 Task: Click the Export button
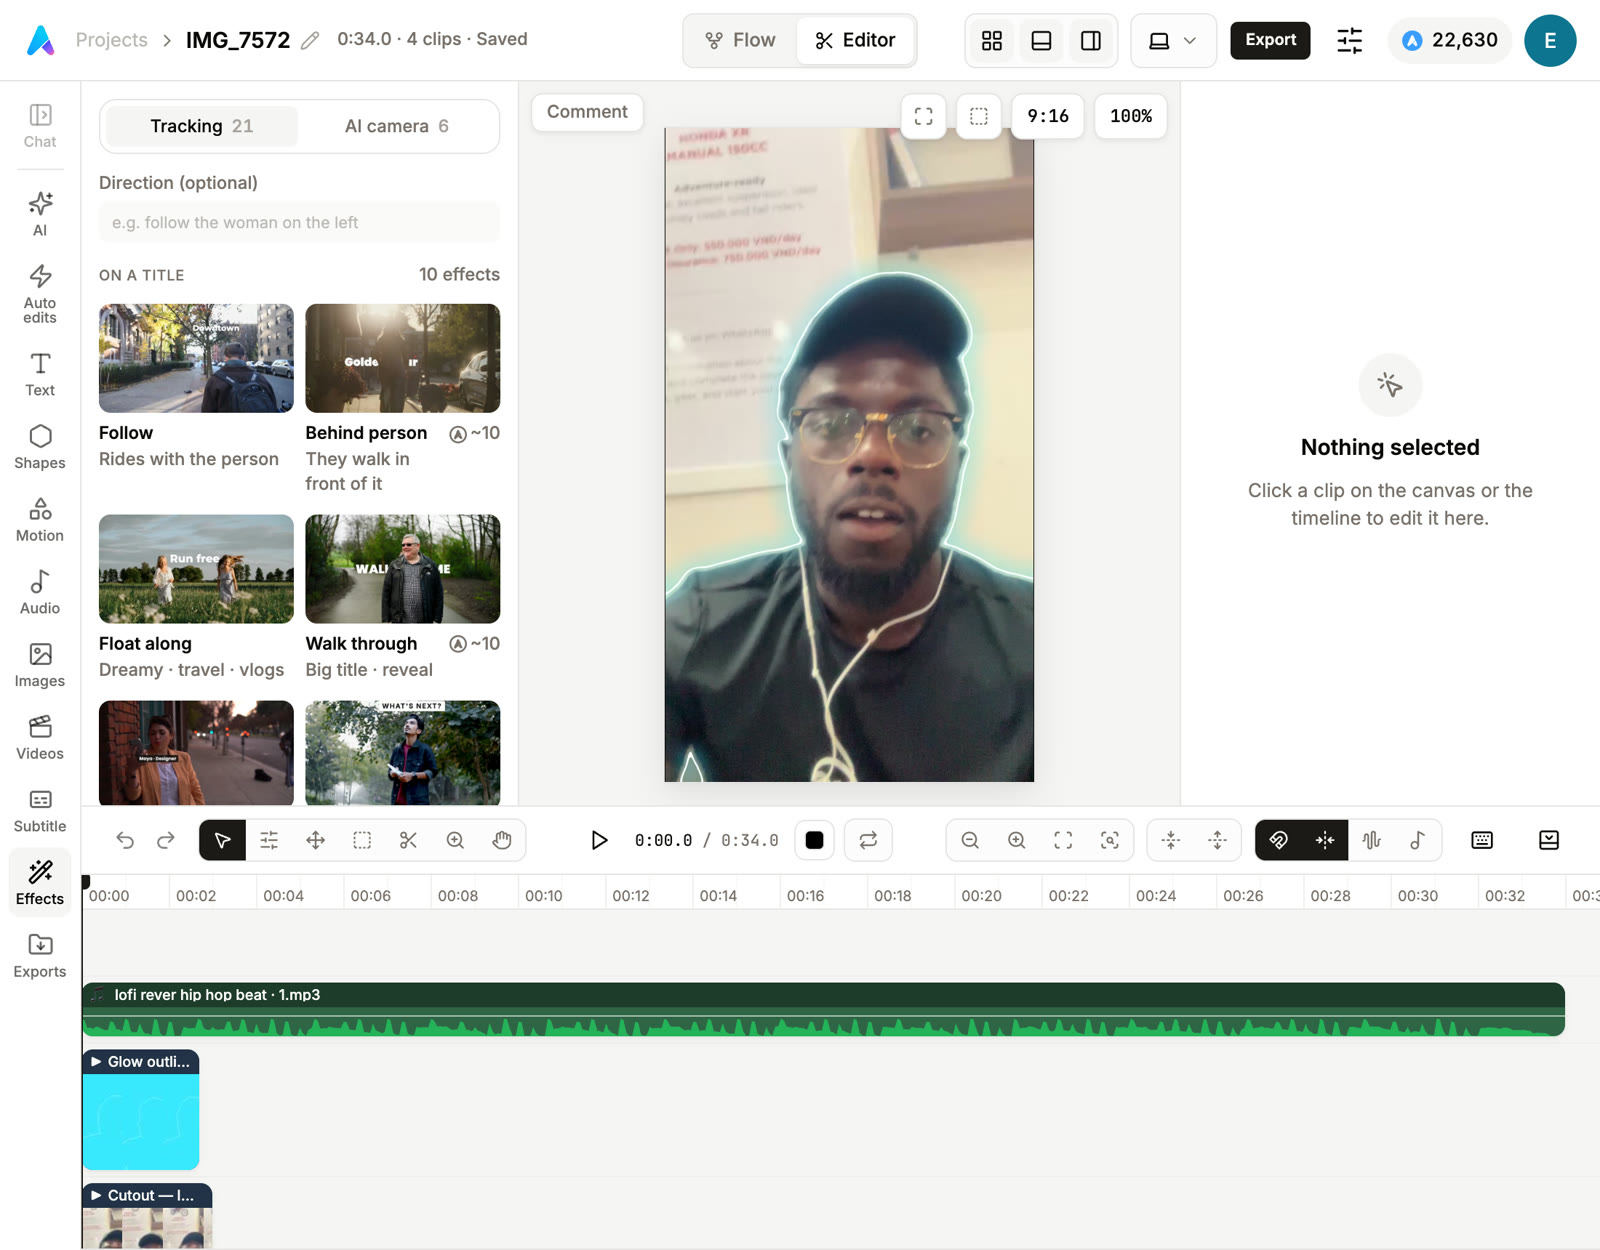coord(1270,40)
